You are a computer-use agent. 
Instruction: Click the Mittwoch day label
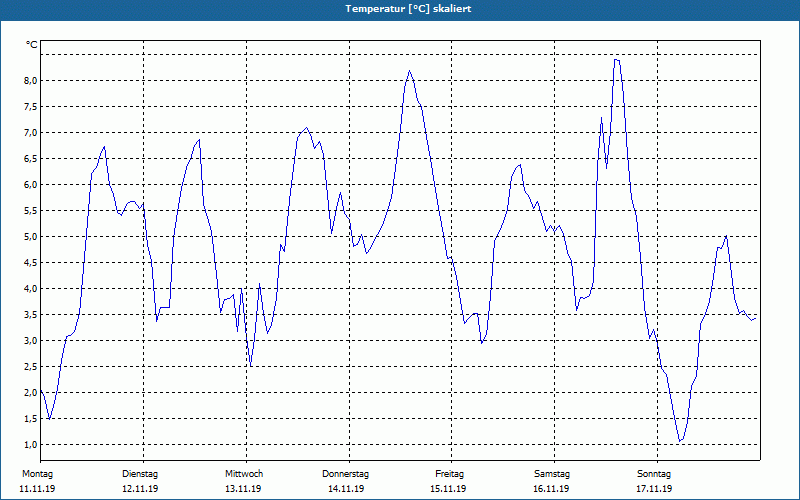[244, 474]
